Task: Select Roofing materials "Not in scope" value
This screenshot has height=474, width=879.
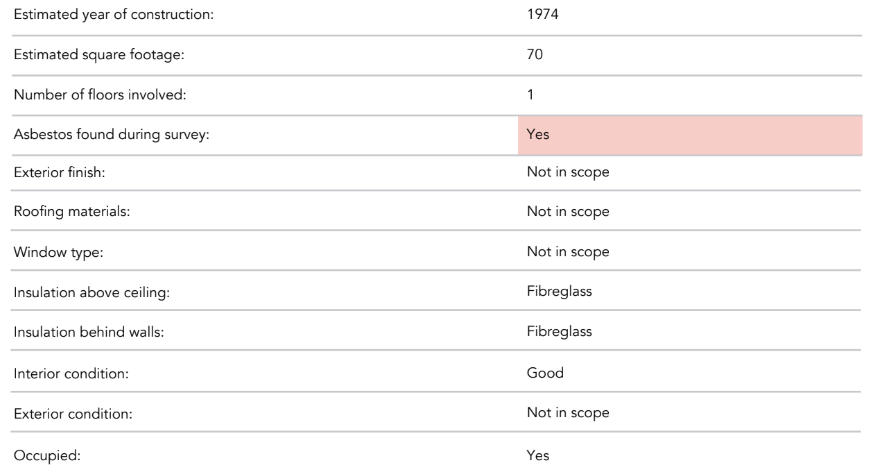Action: coord(567,212)
